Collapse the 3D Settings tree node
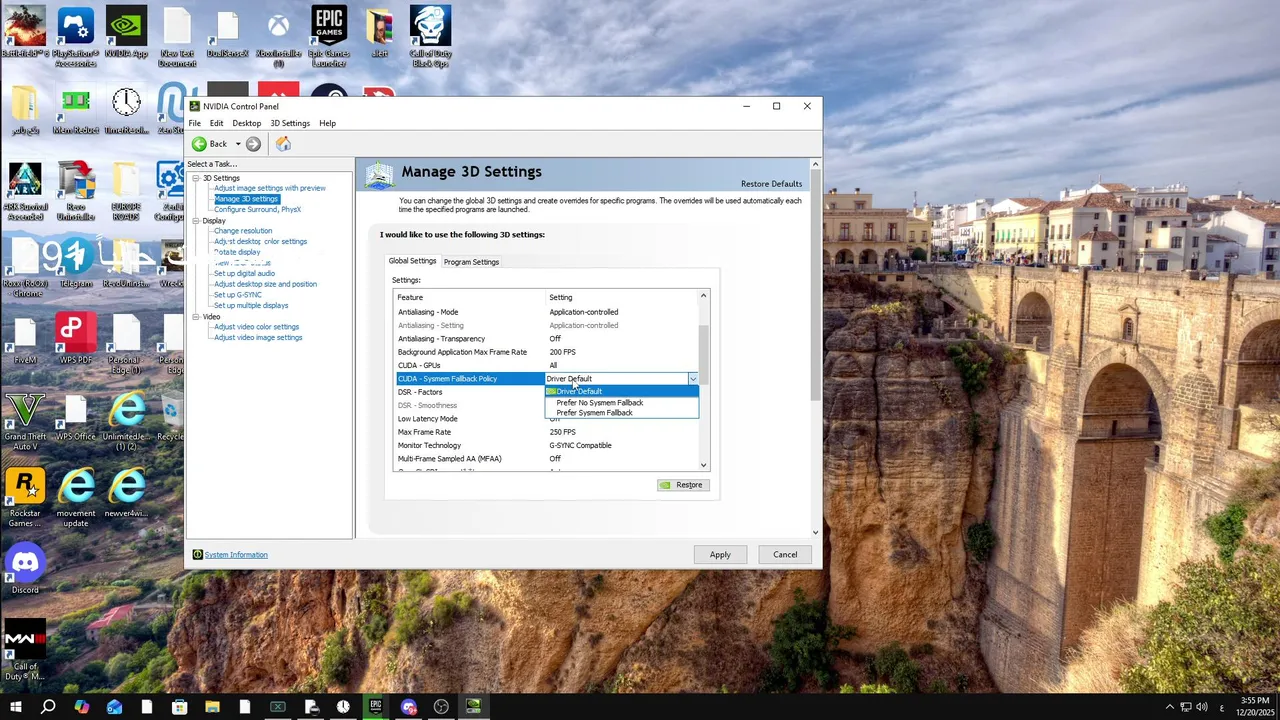The width and height of the screenshot is (1280, 720). pyautogui.click(x=196, y=178)
